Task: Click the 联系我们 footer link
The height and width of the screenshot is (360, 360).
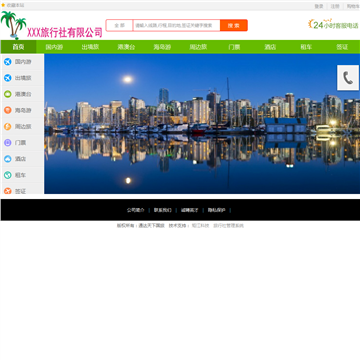Action: click(163, 210)
